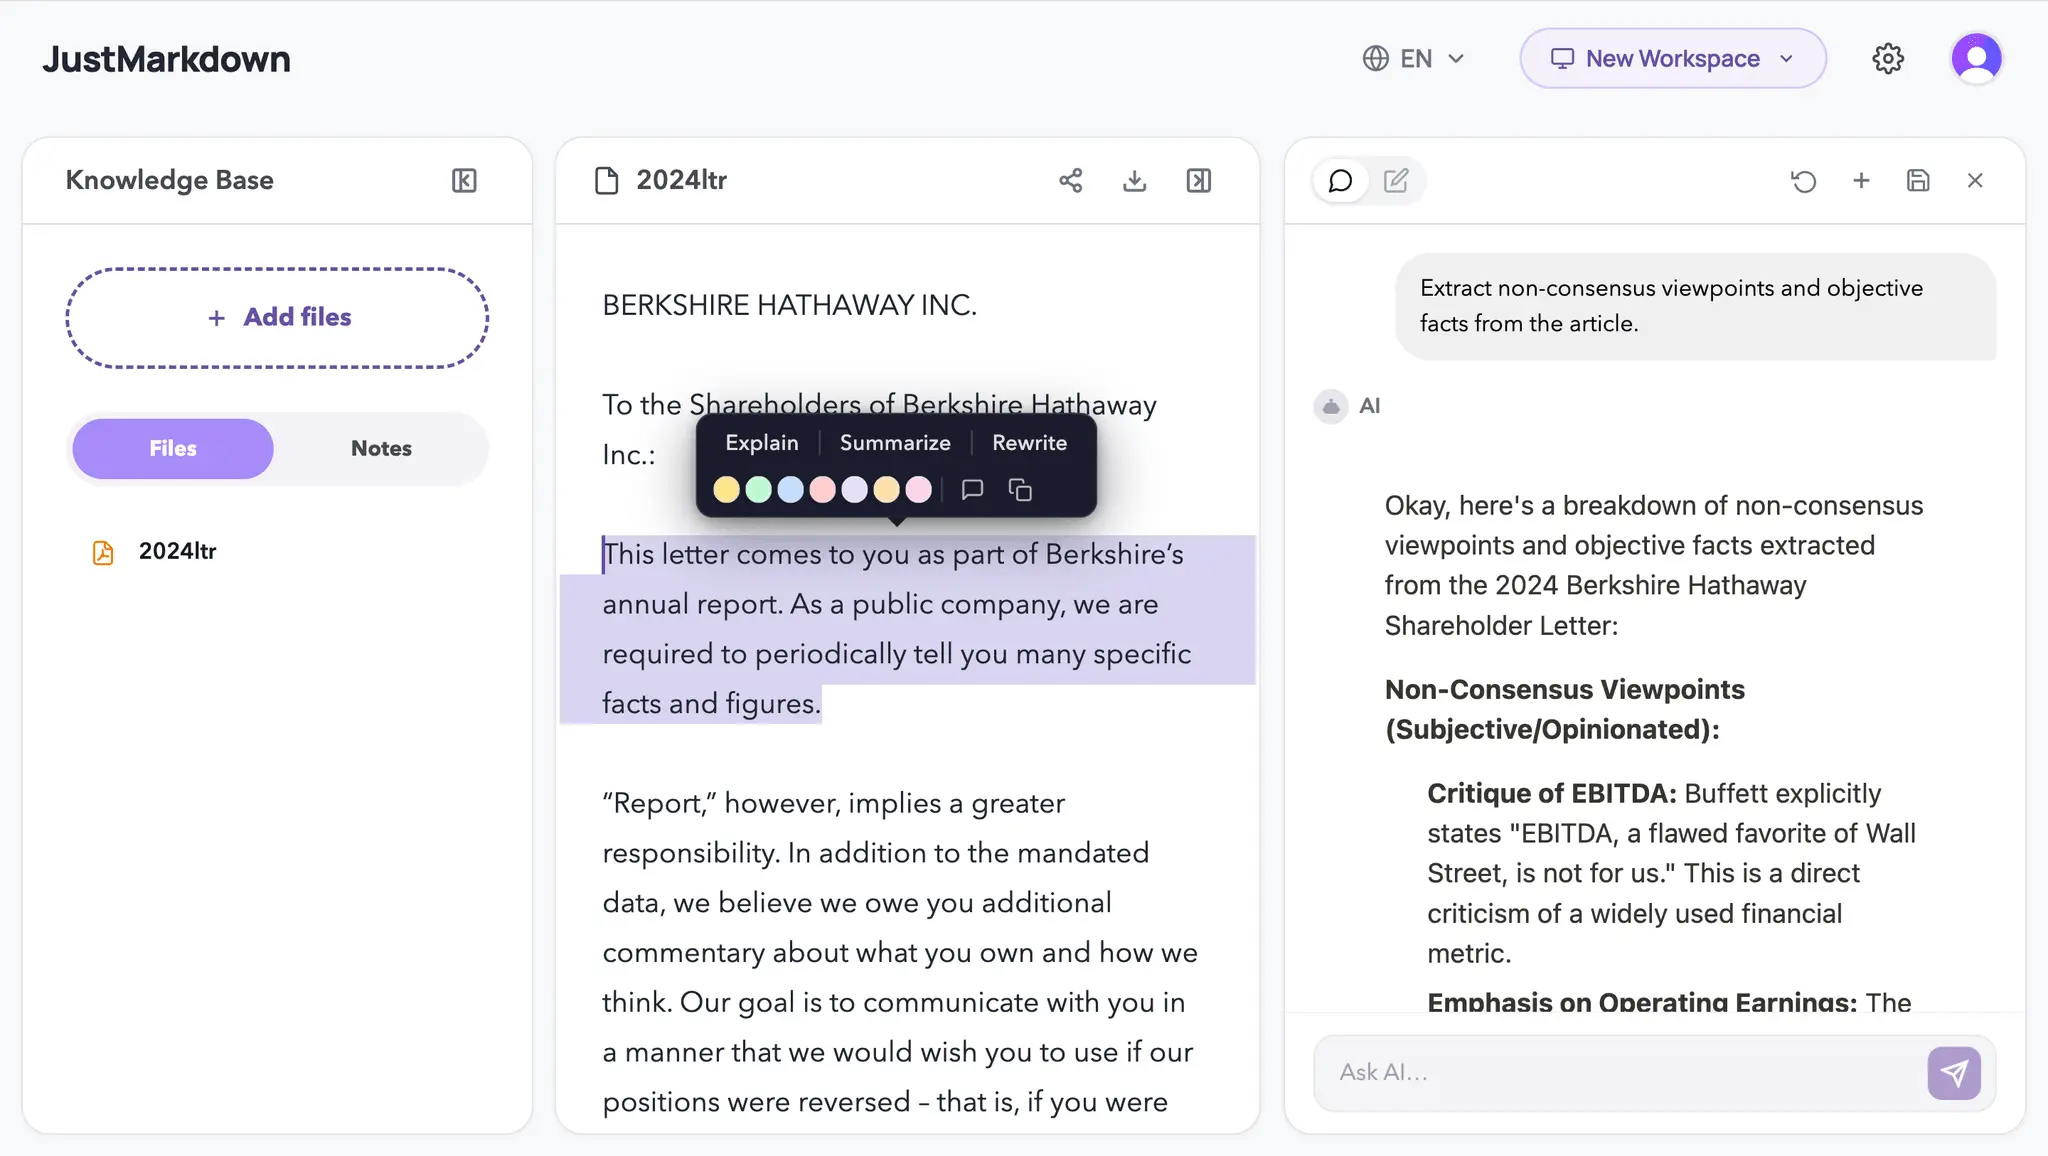Highlight selection with the orange swatch

click(x=886, y=490)
